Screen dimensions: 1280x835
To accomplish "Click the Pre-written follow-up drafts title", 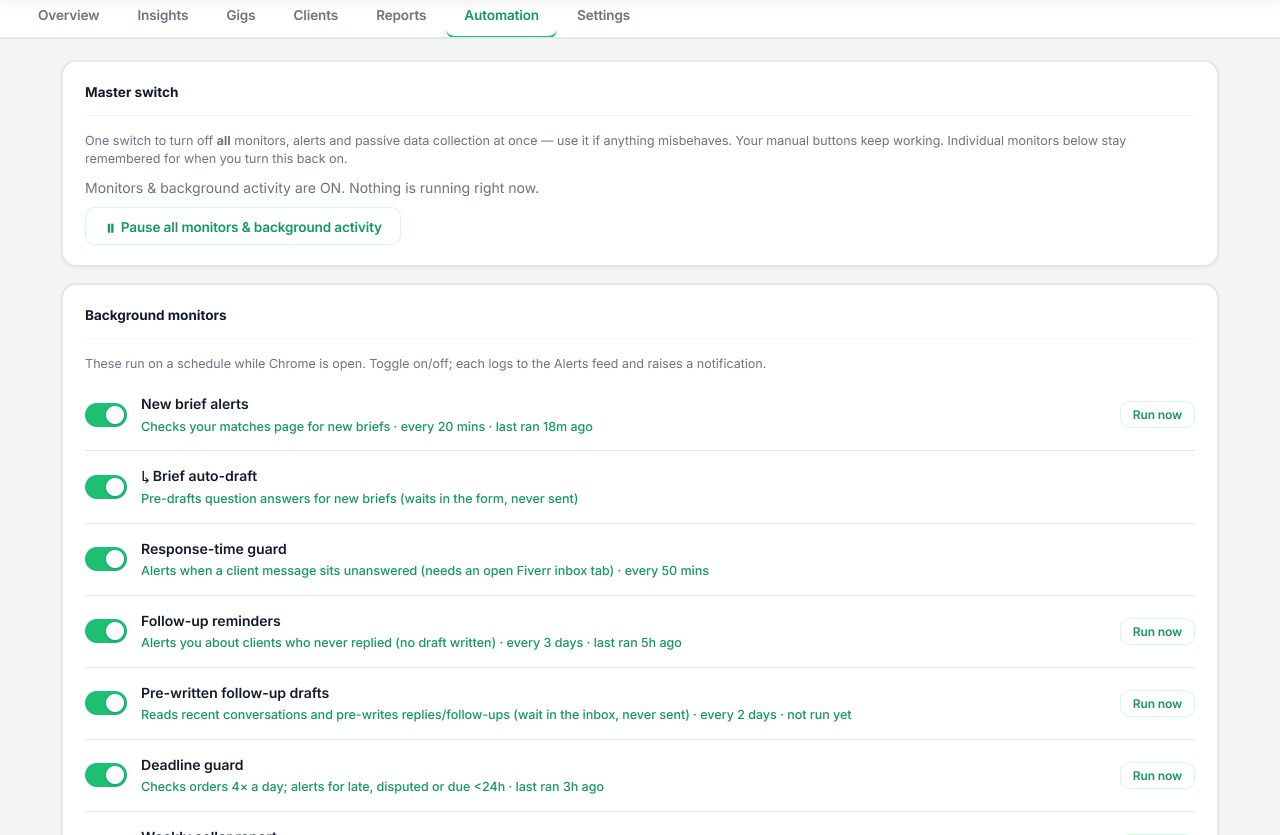I will coord(235,693).
